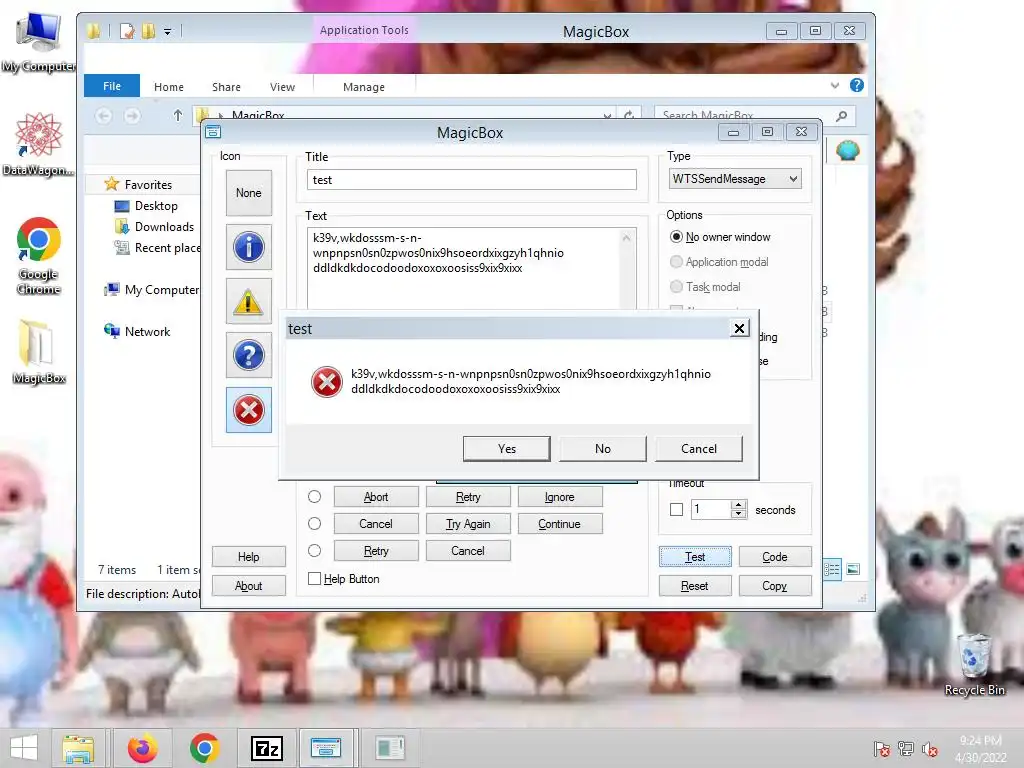Close the test message dialog
1024x768 pixels.
(x=739, y=328)
